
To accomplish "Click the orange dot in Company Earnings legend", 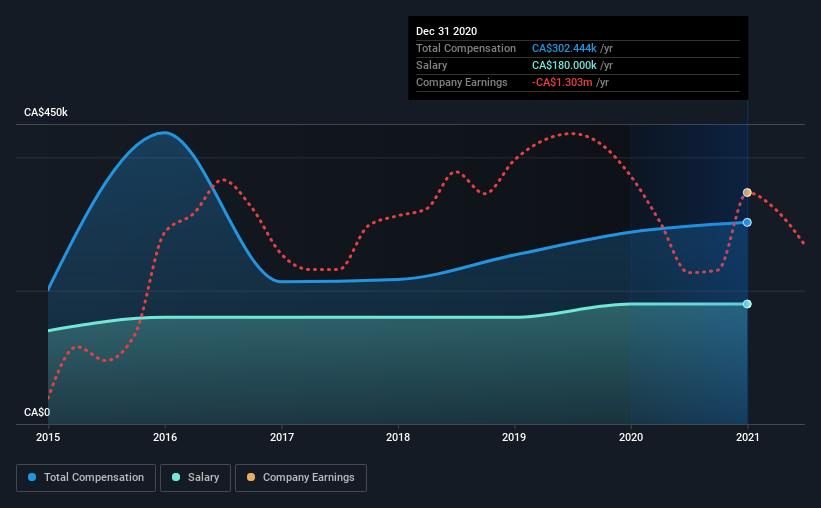I will click(251, 477).
